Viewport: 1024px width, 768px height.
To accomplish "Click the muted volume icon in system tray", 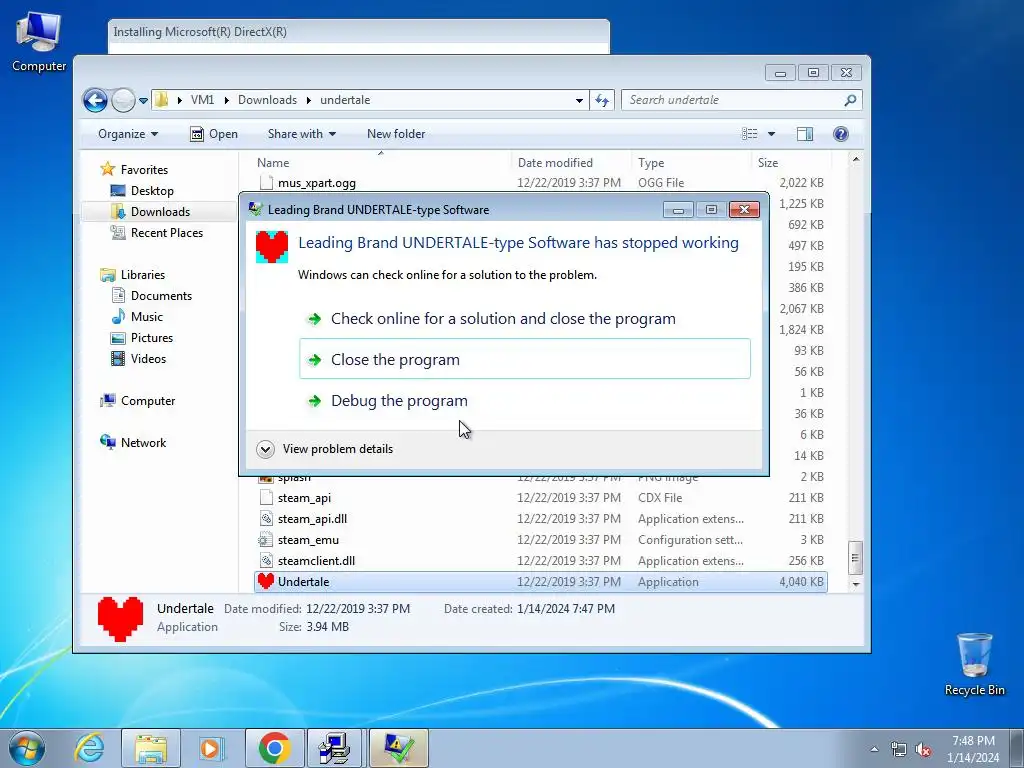I will pyautogui.click(x=923, y=750).
